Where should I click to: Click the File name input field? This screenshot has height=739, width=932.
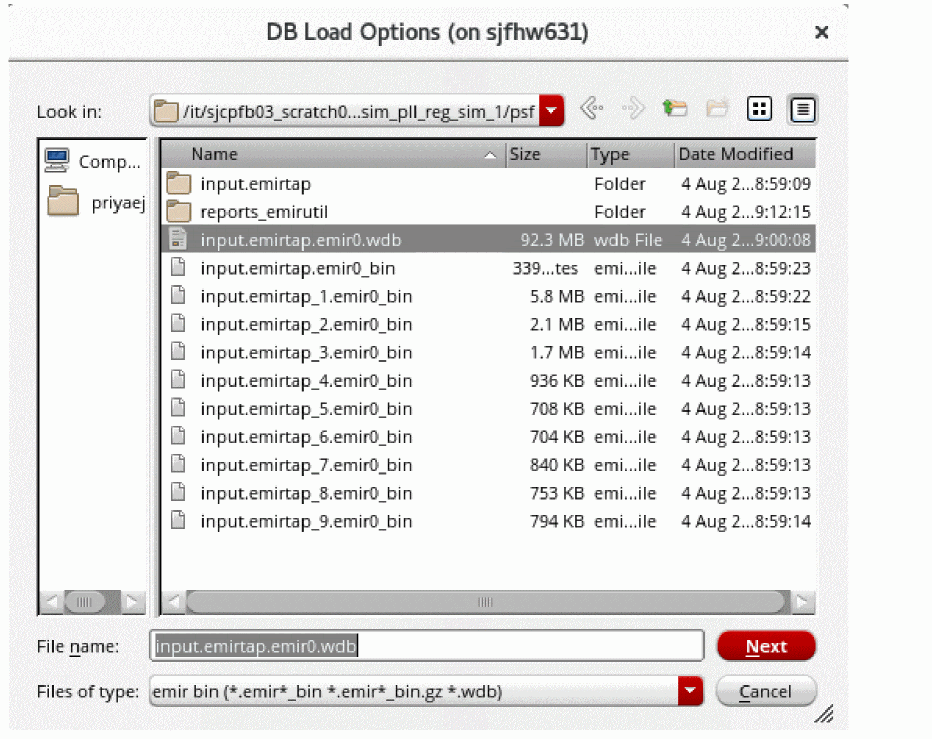pos(426,646)
